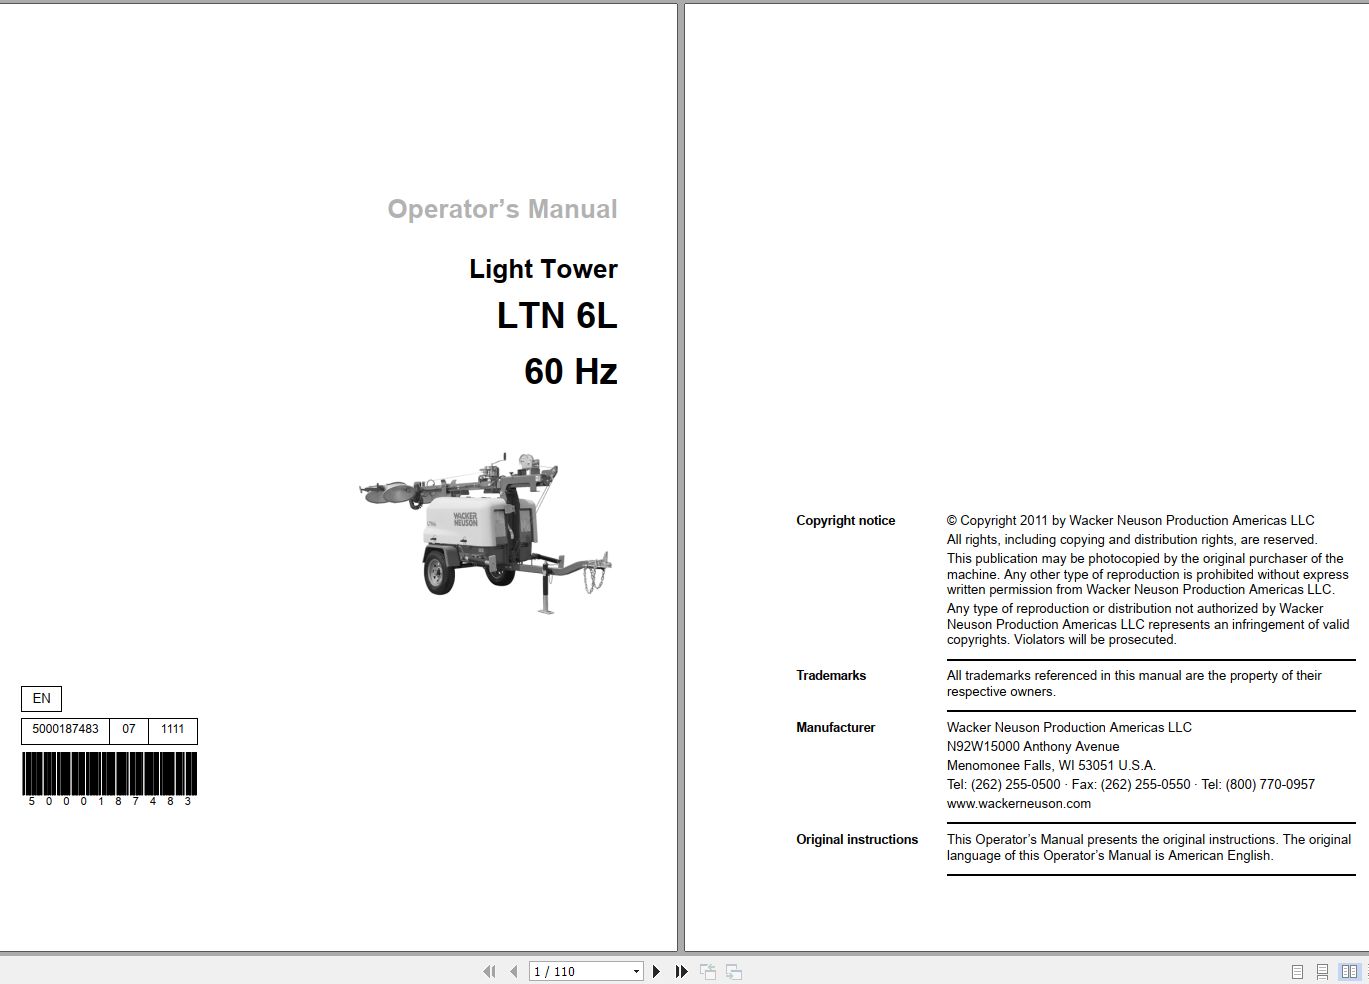Toggle the two-page side-by-side layout
This screenshot has height=984, width=1369.
1347,971
